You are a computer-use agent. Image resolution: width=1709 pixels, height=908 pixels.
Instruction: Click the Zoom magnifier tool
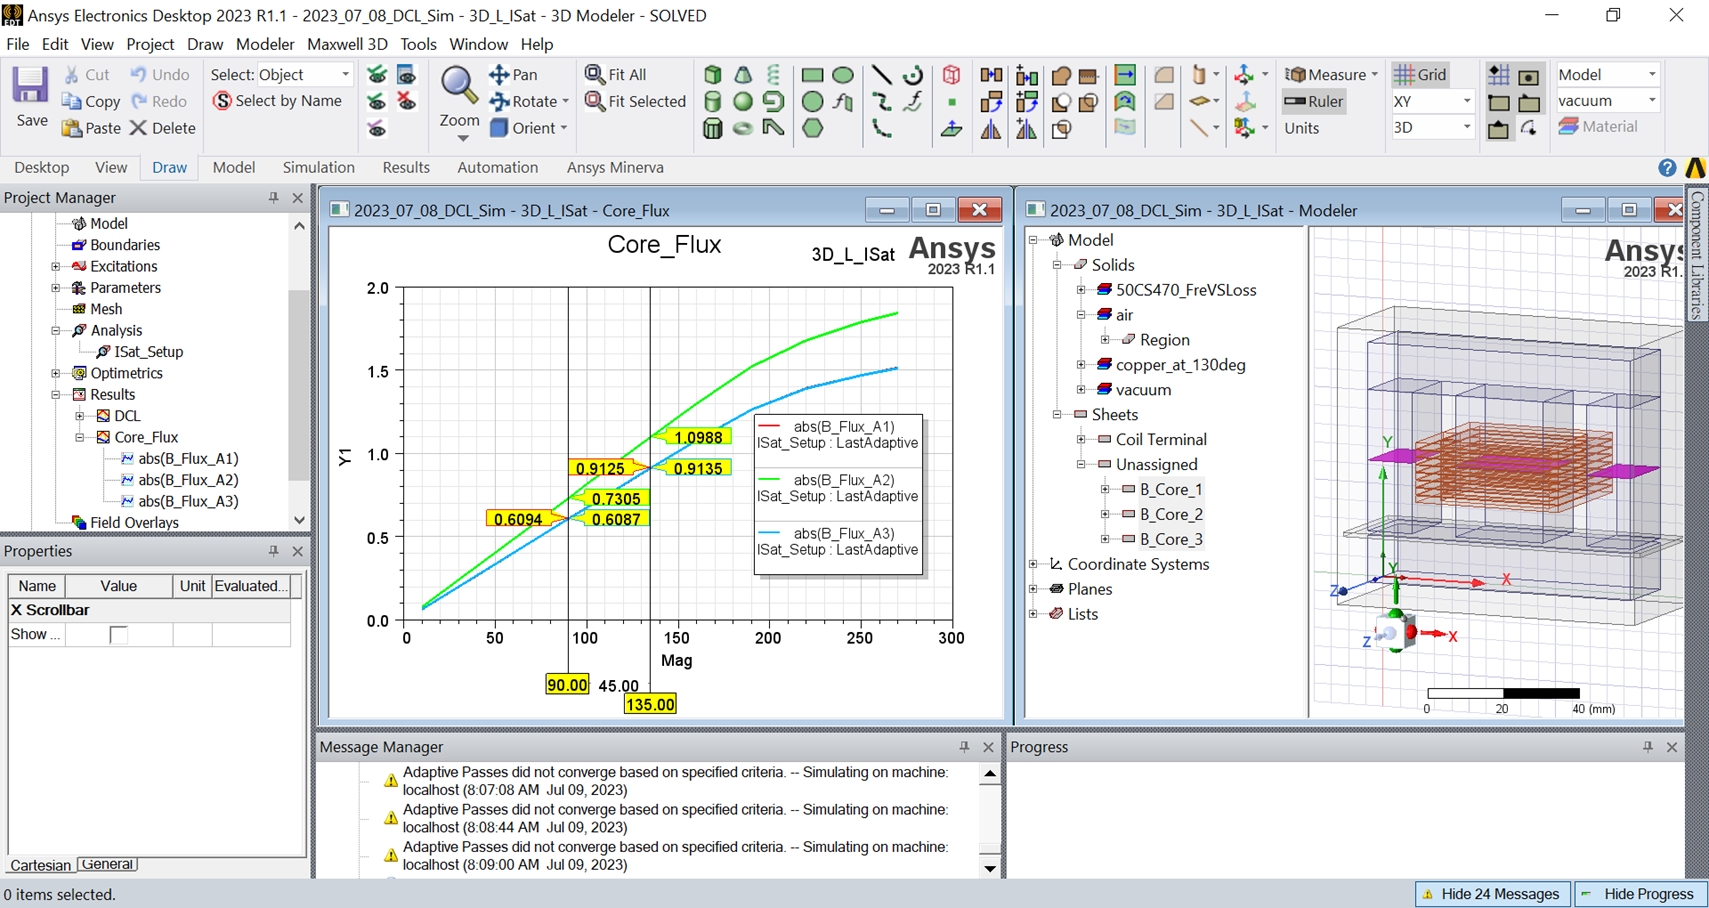click(459, 86)
